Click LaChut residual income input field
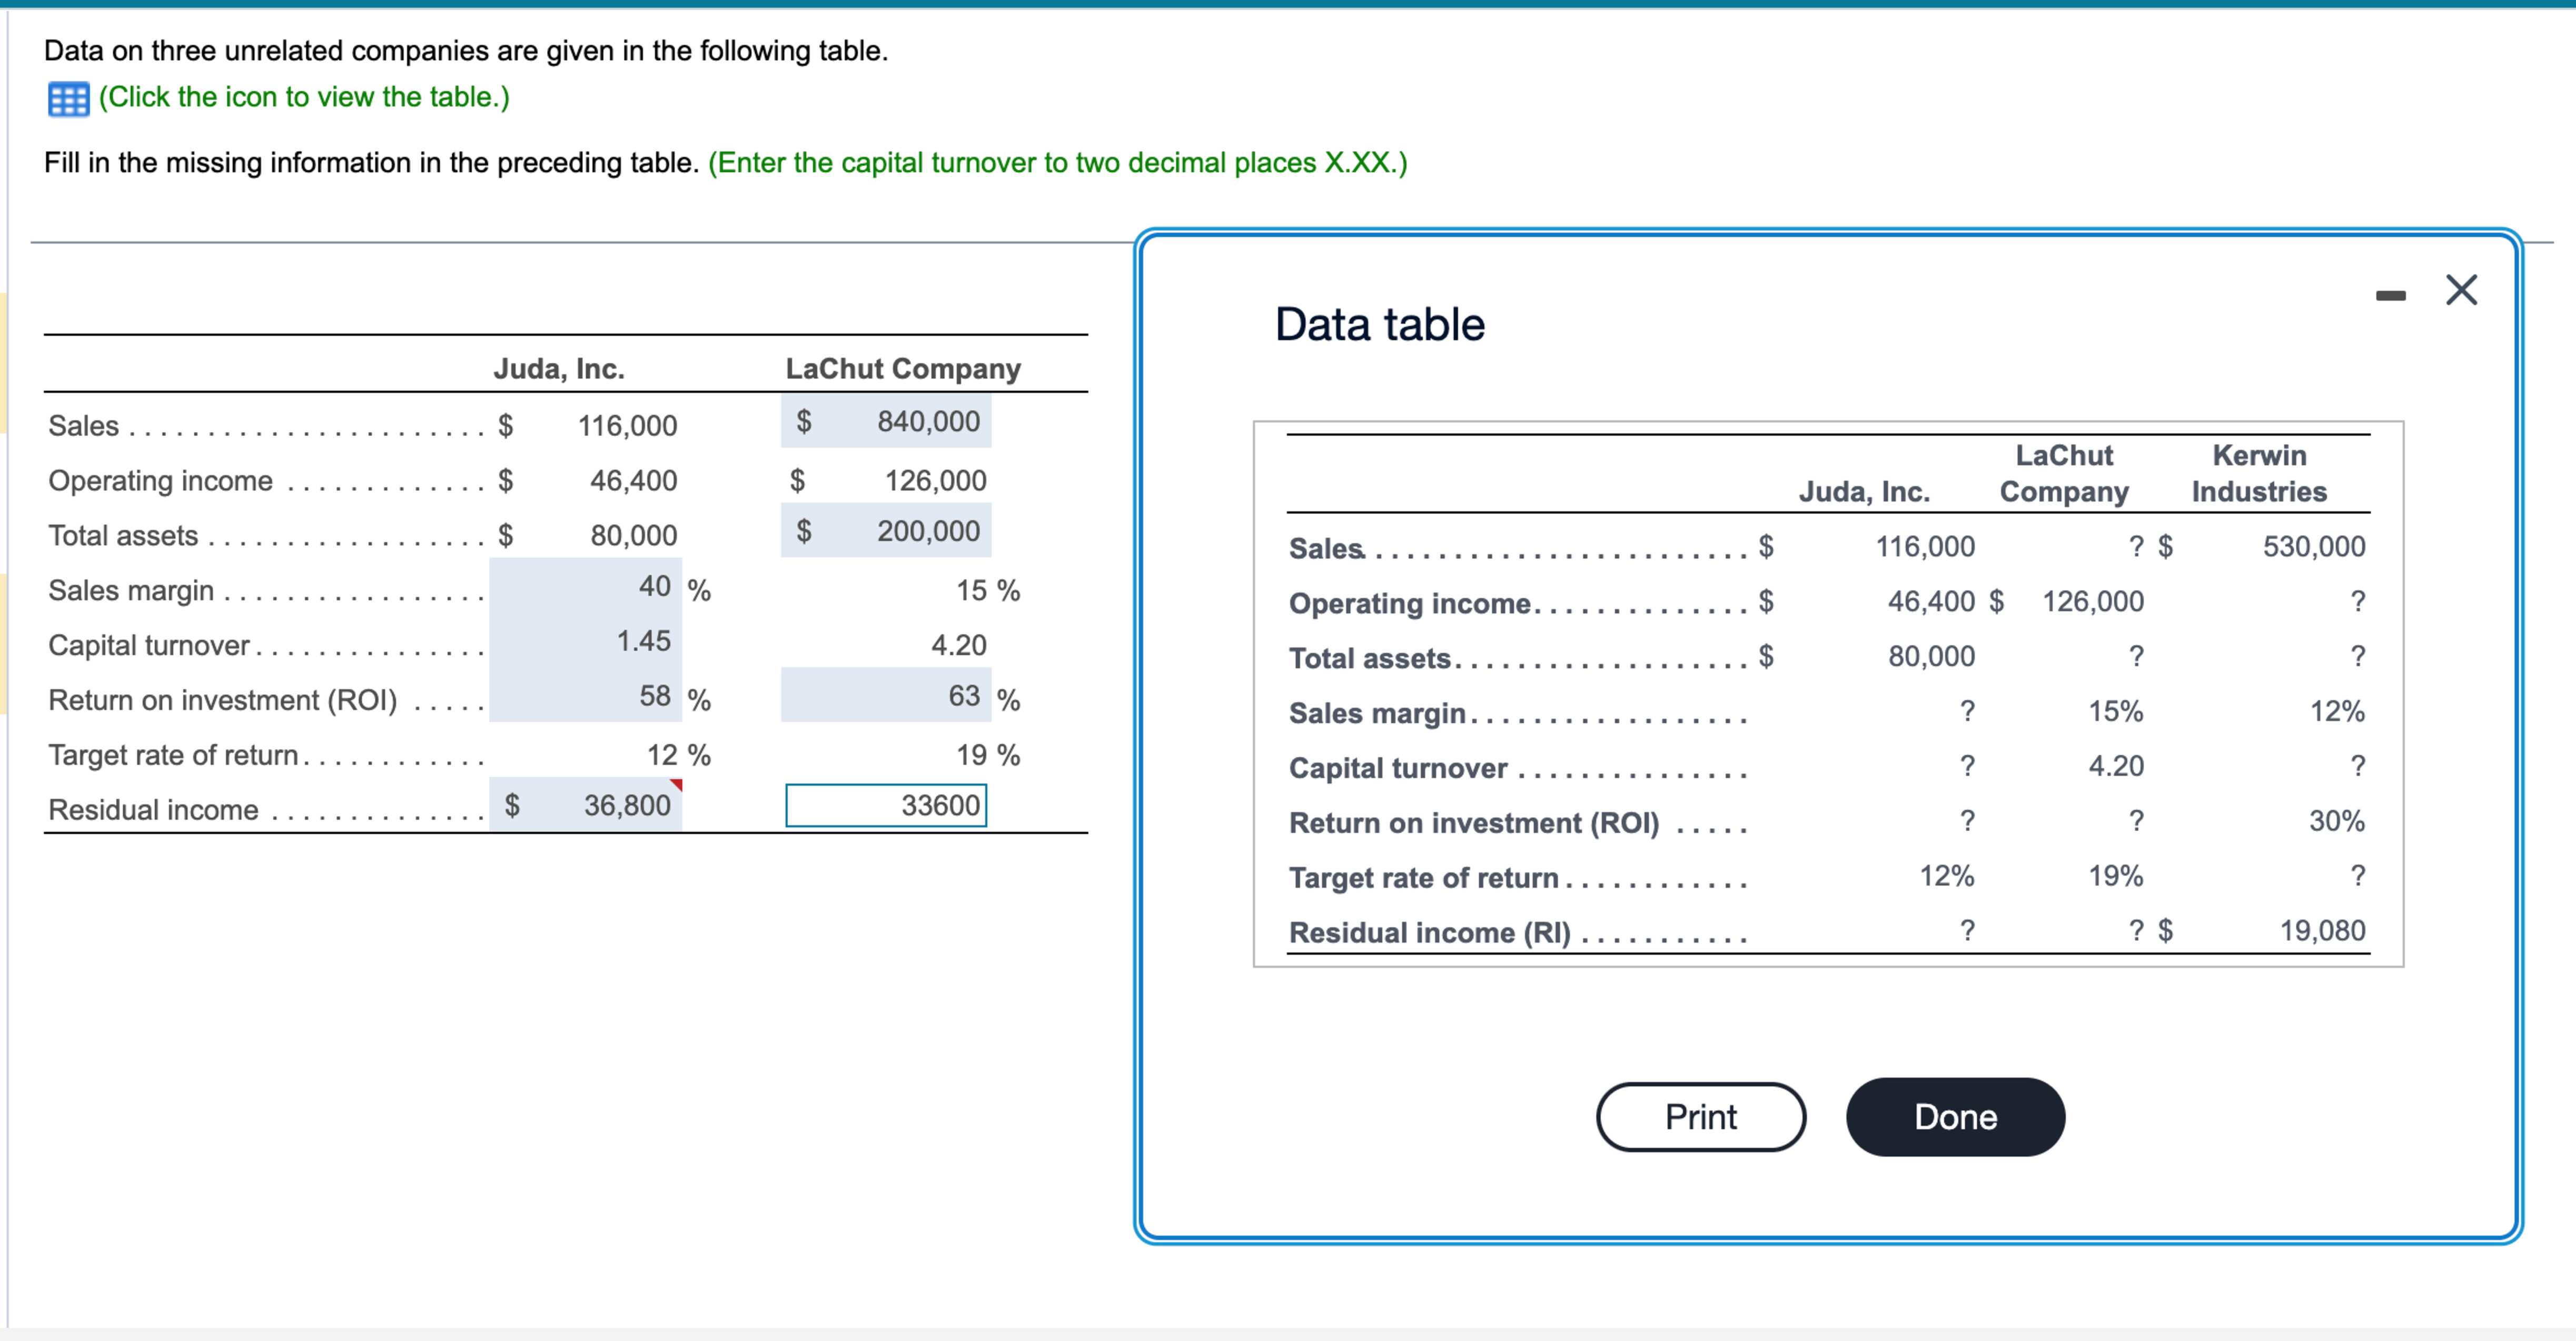Screen dimensions: 2576x1341 pyautogui.click(x=886, y=805)
